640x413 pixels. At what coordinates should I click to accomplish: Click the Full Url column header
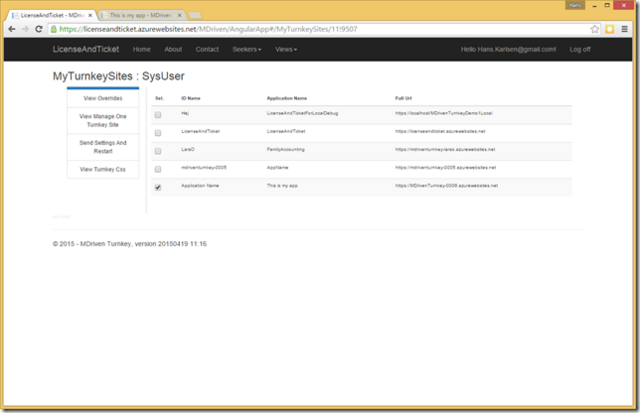click(403, 98)
